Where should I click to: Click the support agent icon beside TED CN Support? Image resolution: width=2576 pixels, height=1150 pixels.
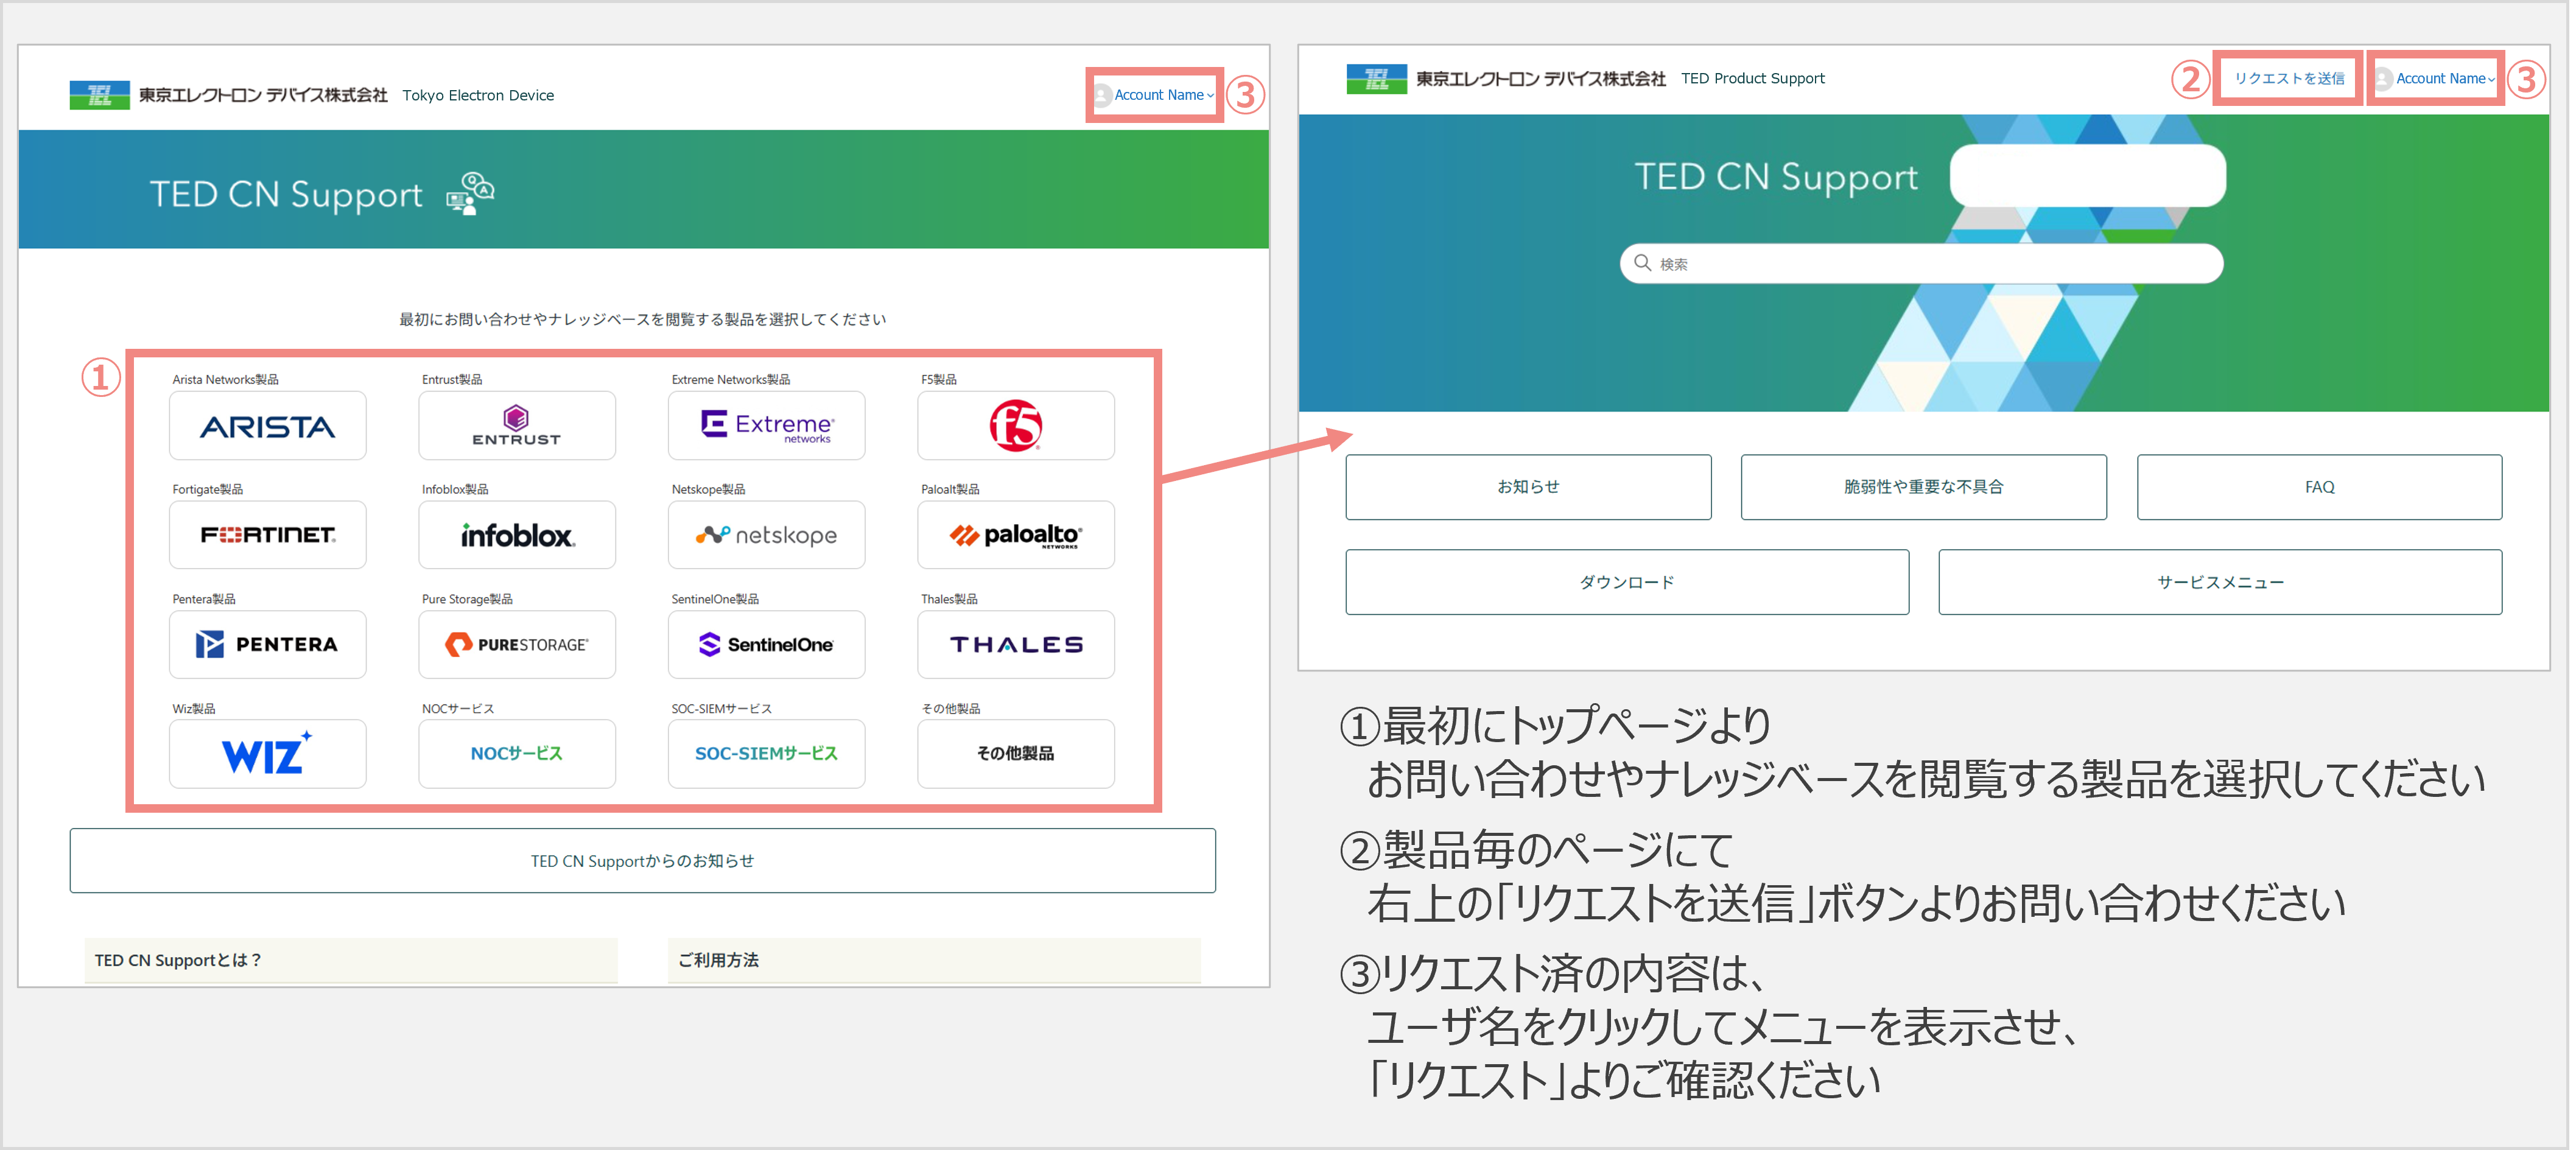click(x=470, y=193)
